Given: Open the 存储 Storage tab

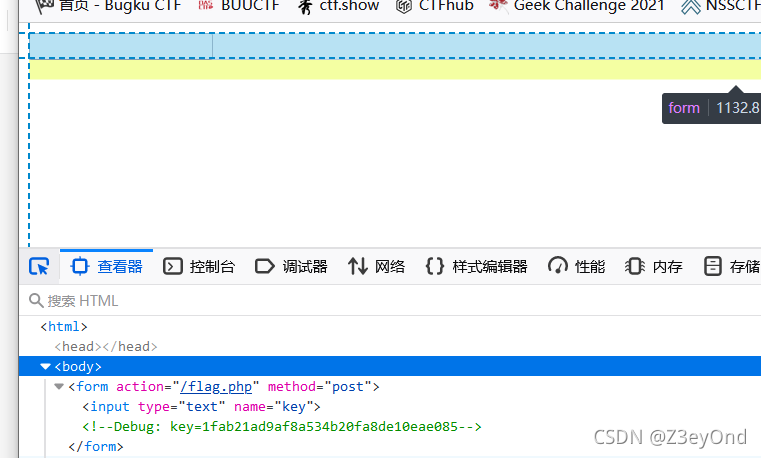Looking at the screenshot, I should (x=731, y=266).
